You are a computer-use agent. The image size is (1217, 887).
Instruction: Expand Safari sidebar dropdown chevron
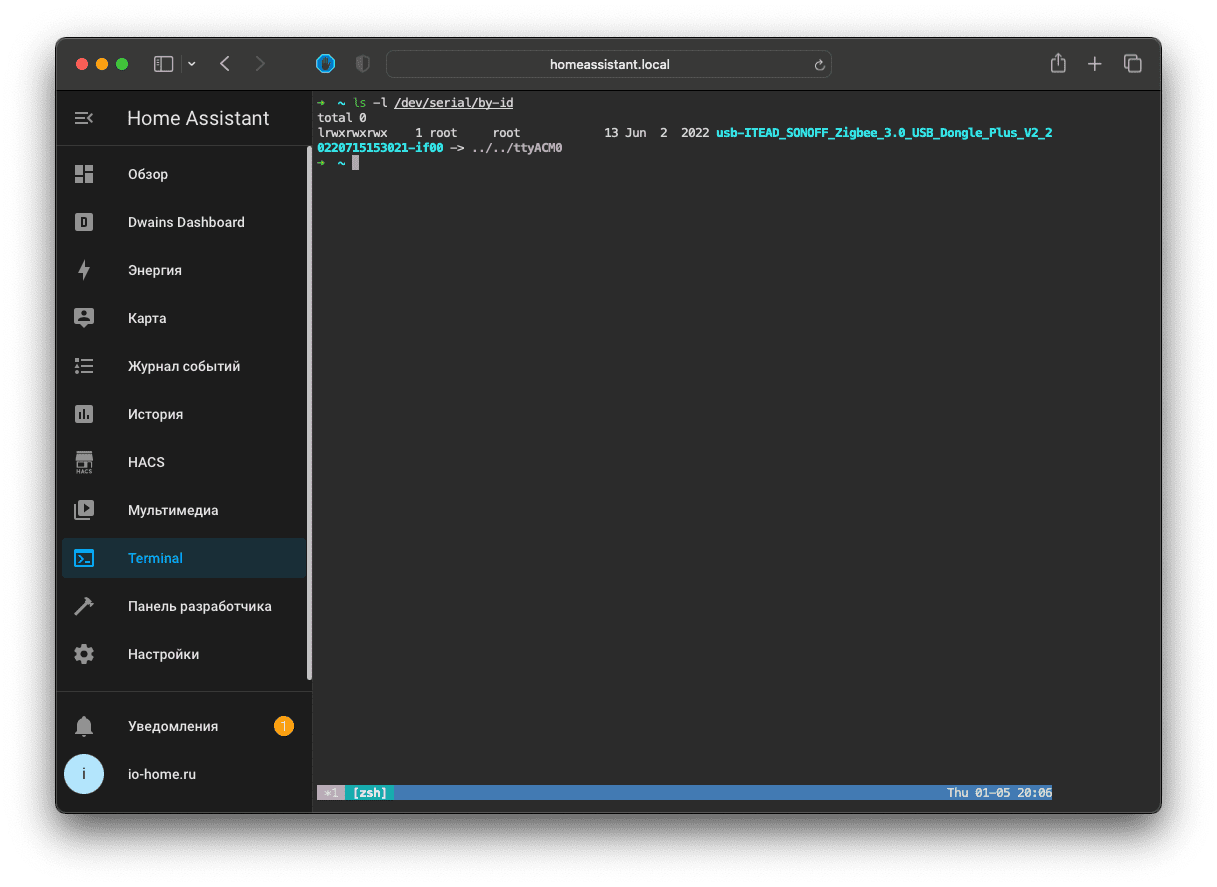tap(192, 64)
